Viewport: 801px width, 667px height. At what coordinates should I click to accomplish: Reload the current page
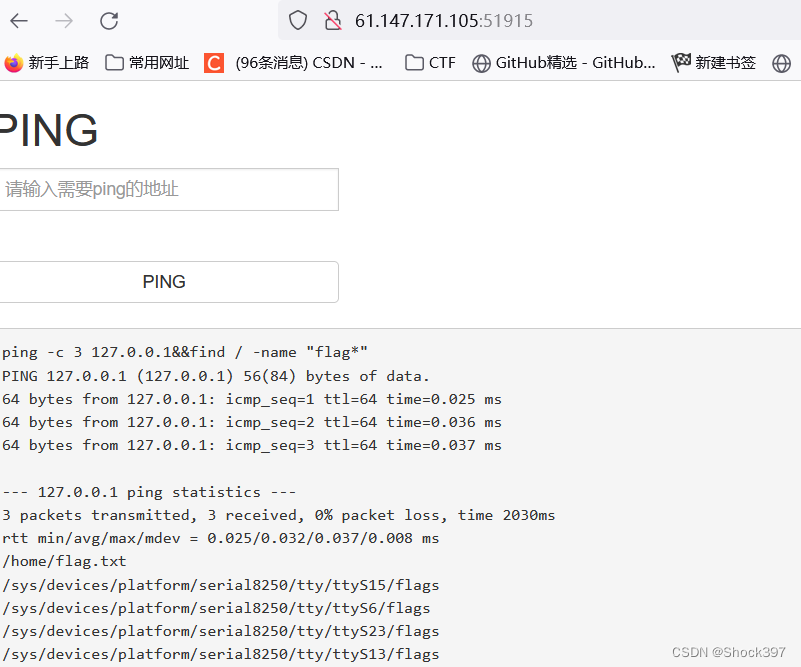109,21
